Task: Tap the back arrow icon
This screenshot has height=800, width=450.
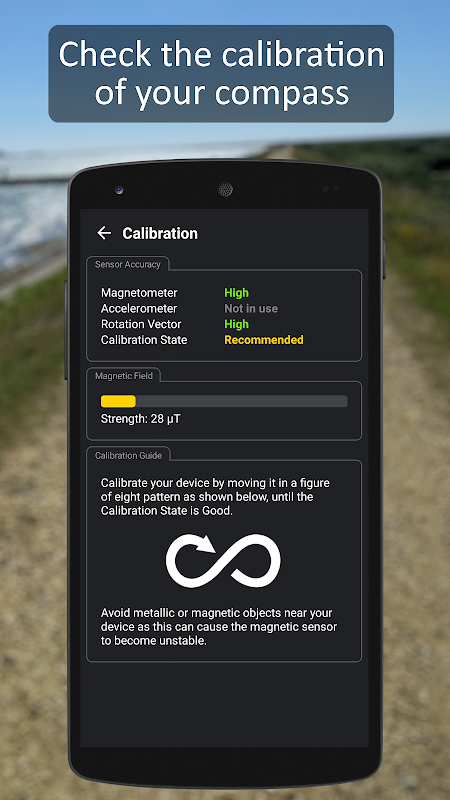Action: pos(104,233)
